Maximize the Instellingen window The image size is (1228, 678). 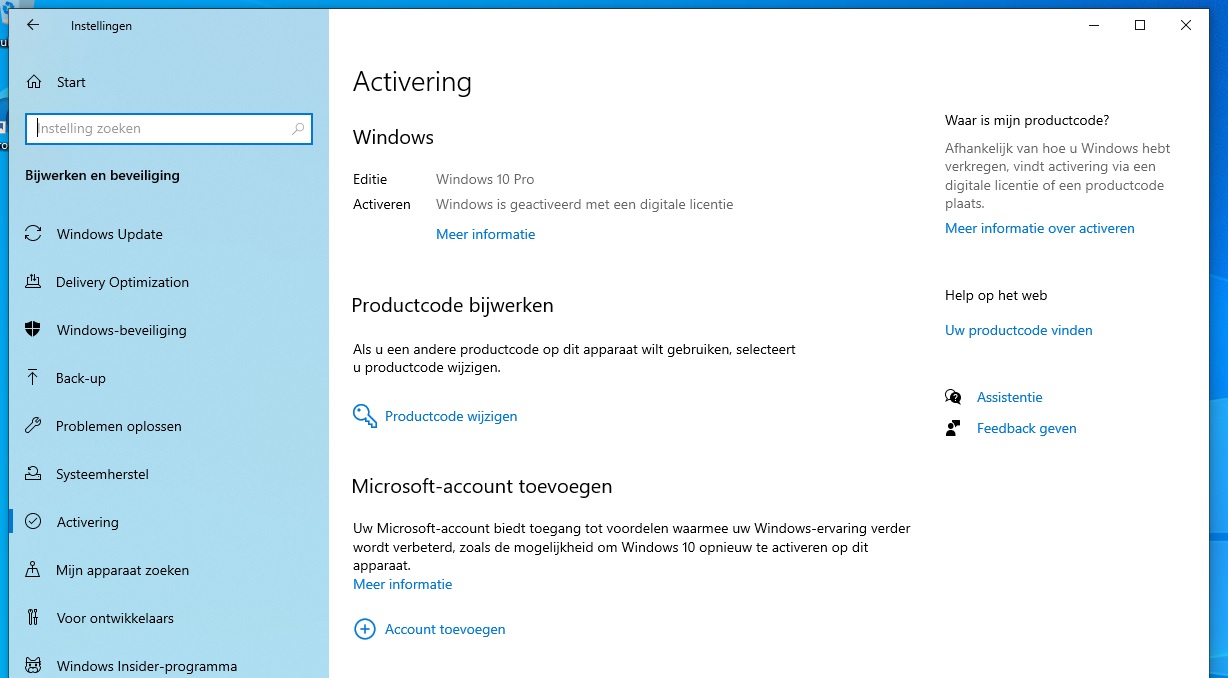tap(1139, 25)
